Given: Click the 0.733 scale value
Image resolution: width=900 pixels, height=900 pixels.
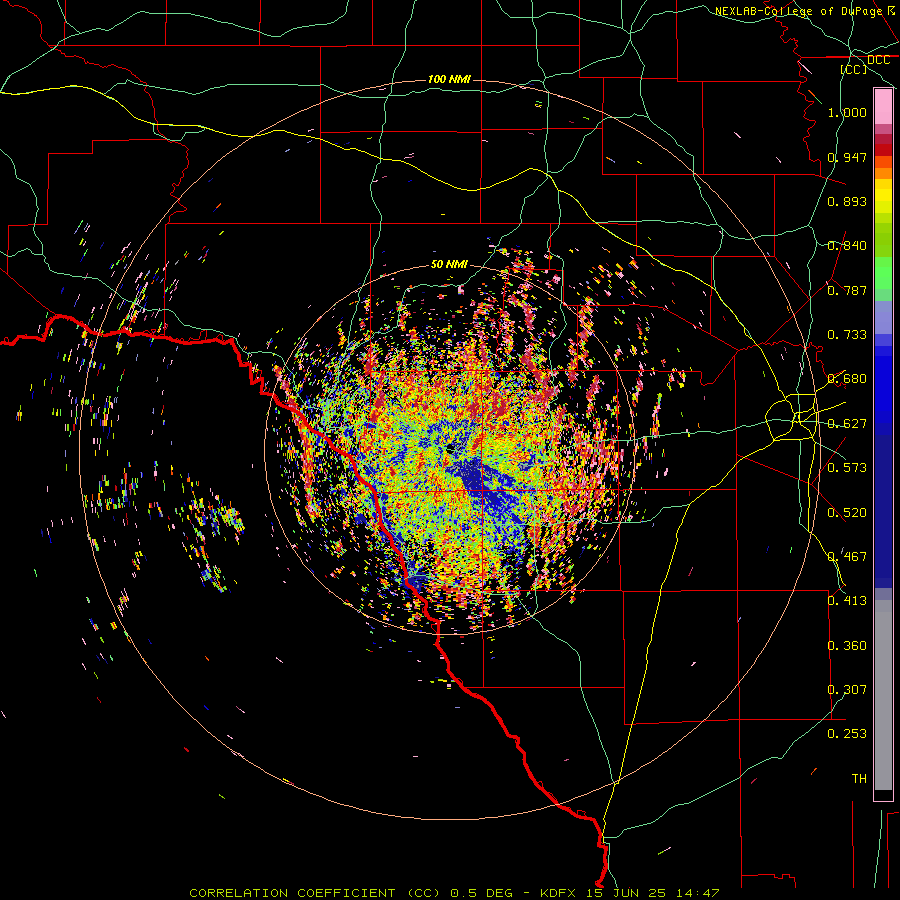Looking at the screenshot, I should point(847,335).
